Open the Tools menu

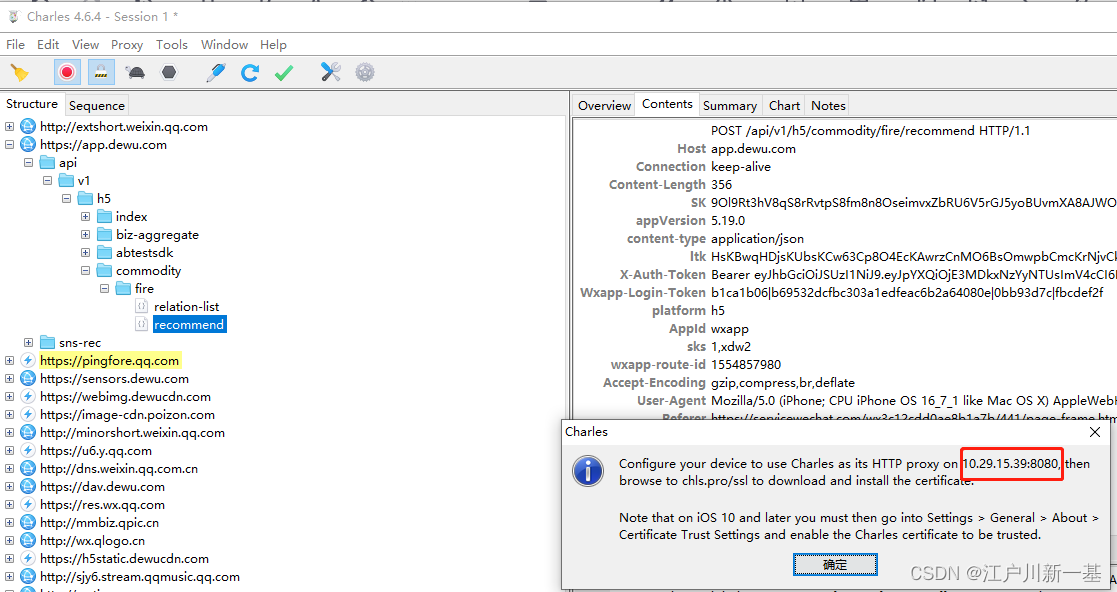pyautogui.click(x=172, y=44)
